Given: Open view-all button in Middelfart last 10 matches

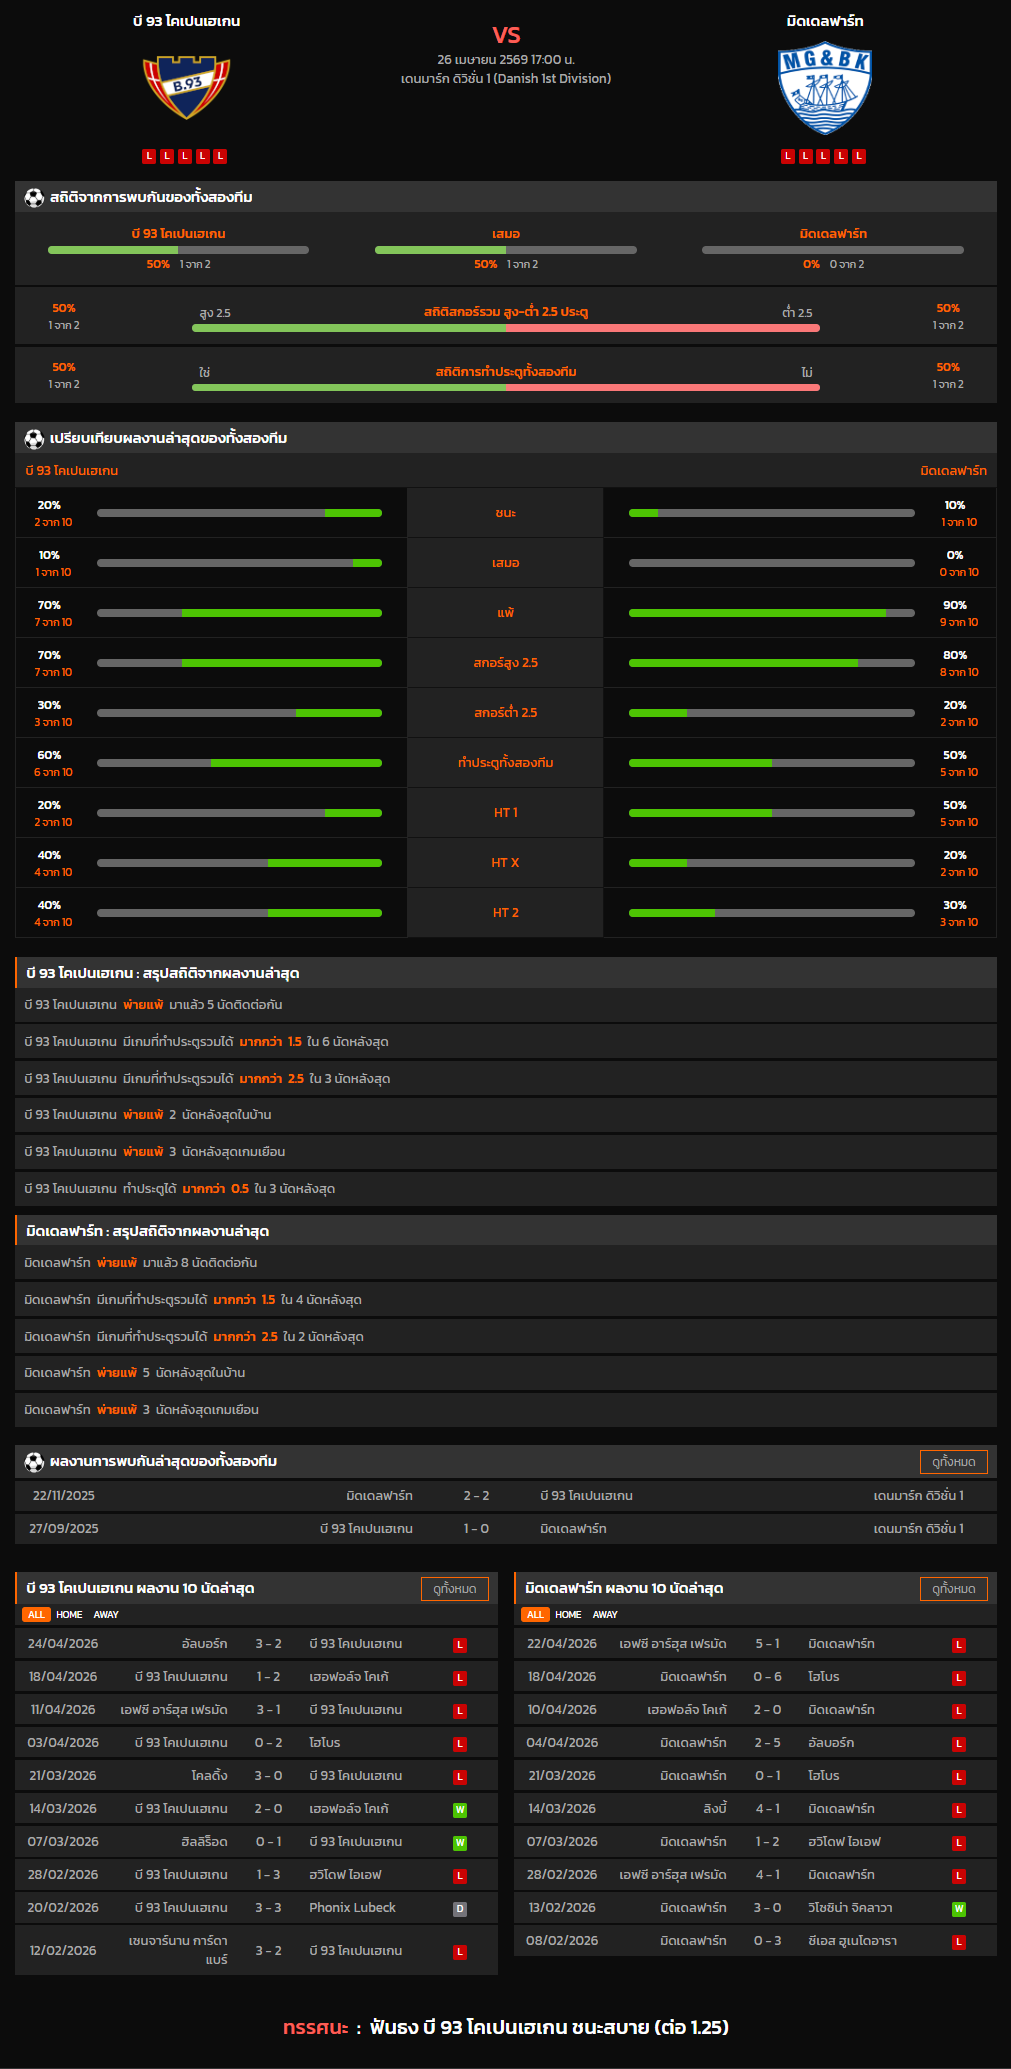Looking at the screenshot, I should pyautogui.click(x=953, y=1588).
